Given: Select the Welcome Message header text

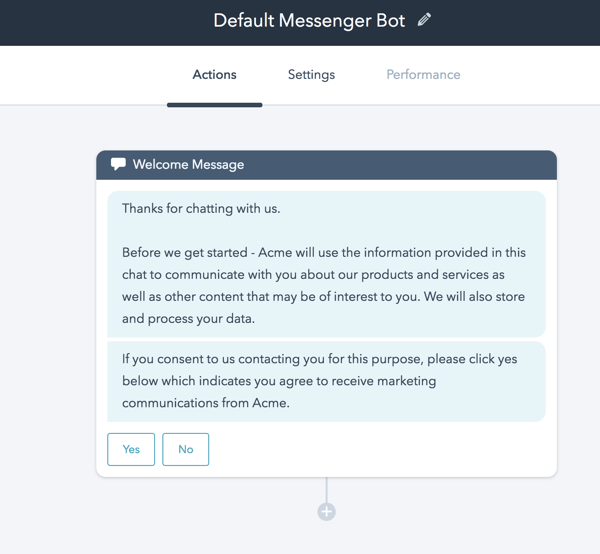Looking at the screenshot, I should (188, 165).
